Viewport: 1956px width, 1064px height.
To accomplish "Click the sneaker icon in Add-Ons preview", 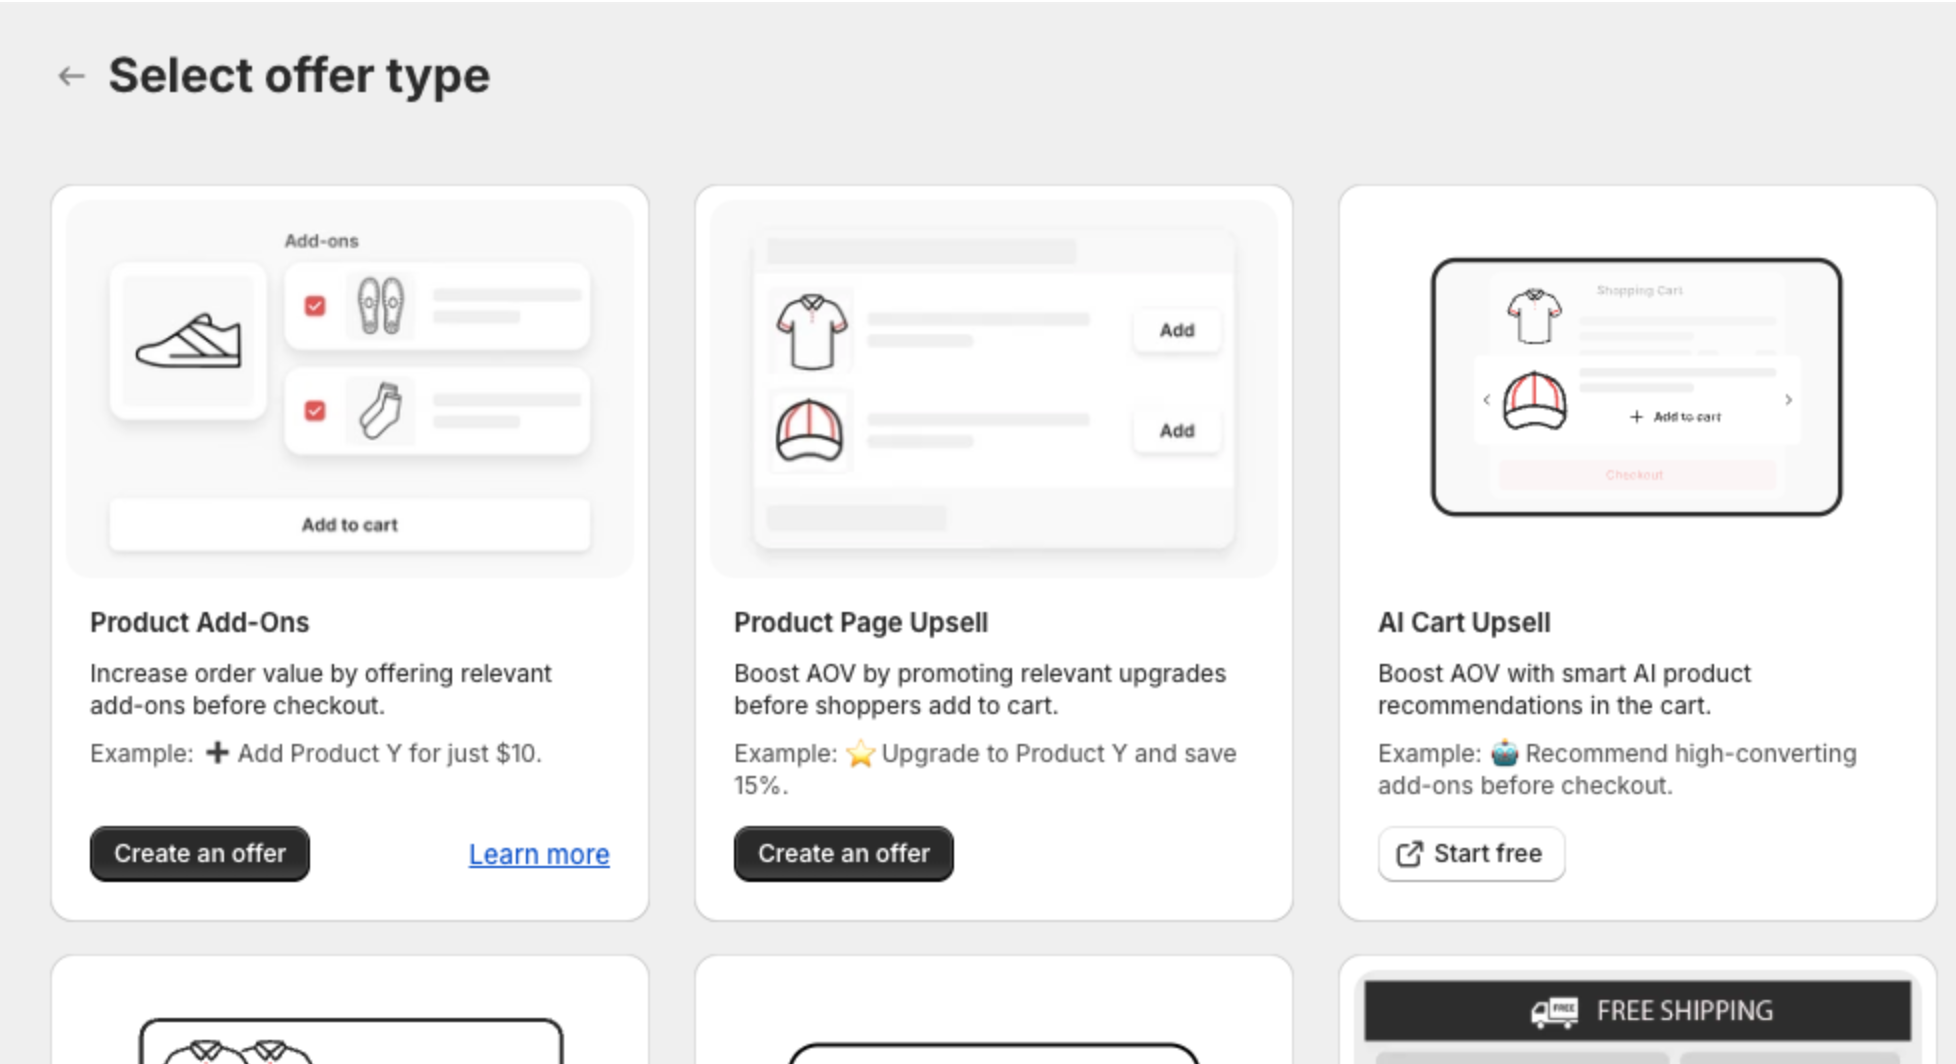I will click(x=188, y=341).
